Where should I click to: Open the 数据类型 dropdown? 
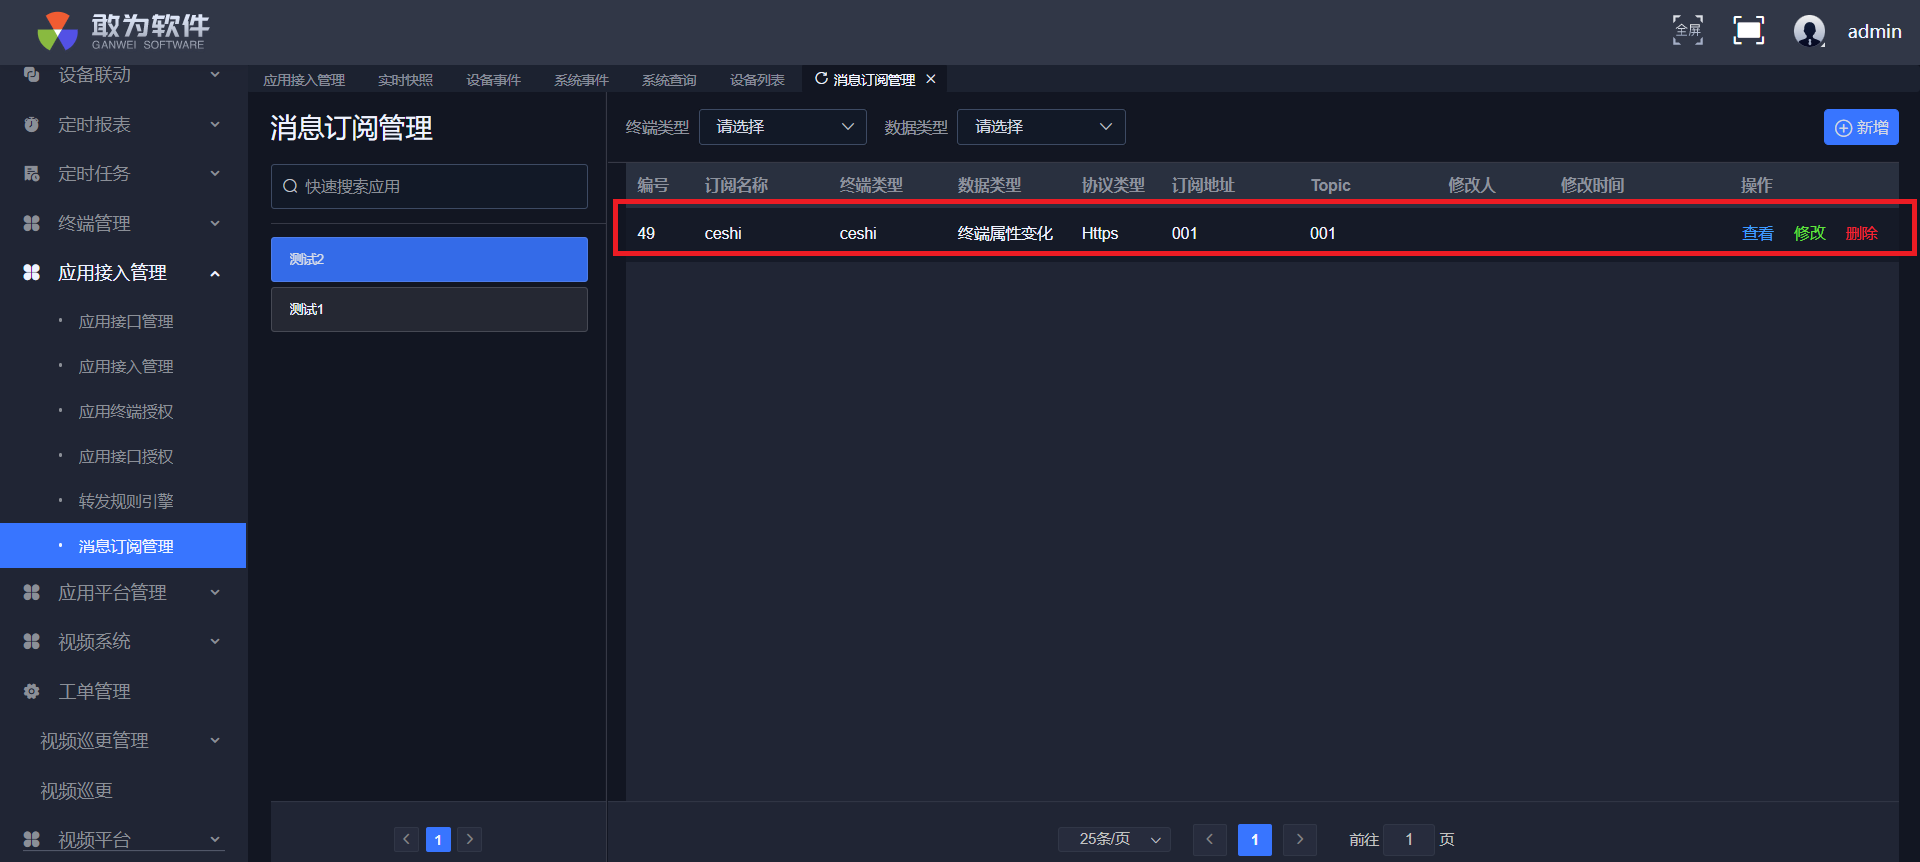(1040, 127)
